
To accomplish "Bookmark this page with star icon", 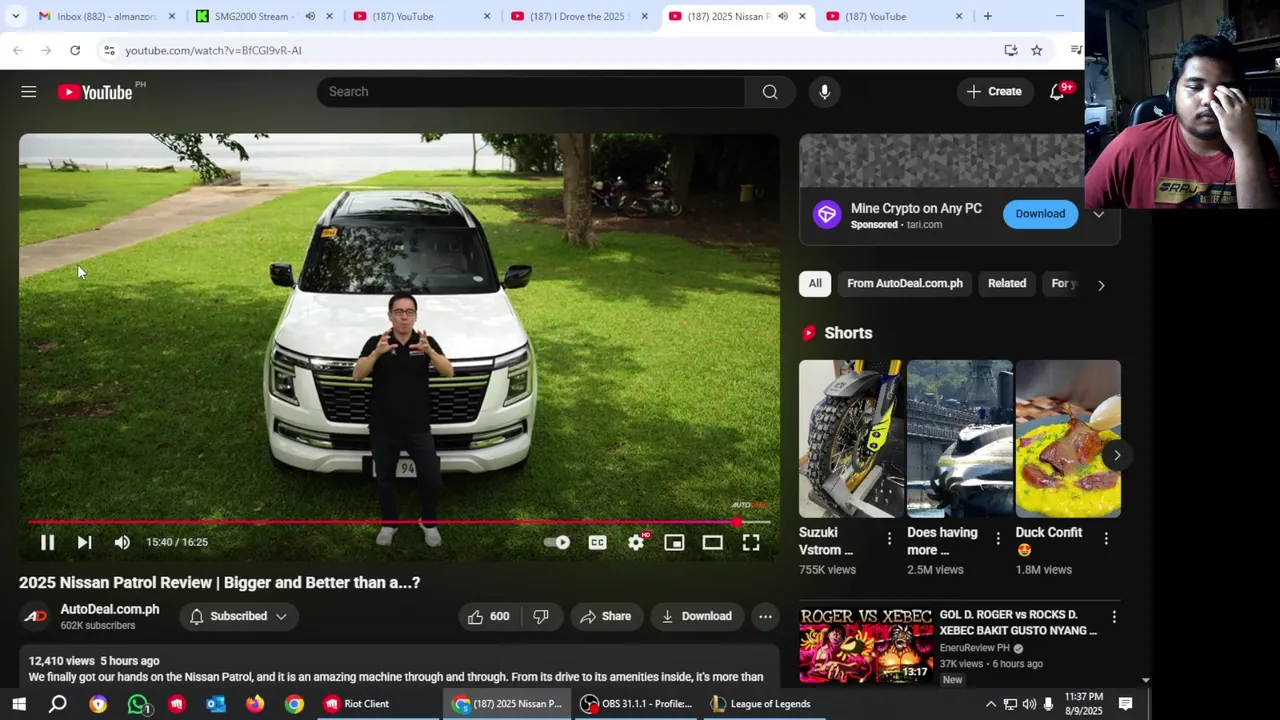I will point(1037,50).
